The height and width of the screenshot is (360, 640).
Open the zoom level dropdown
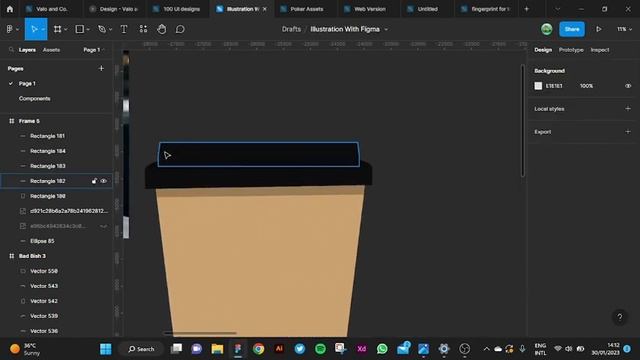click(x=624, y=29)
